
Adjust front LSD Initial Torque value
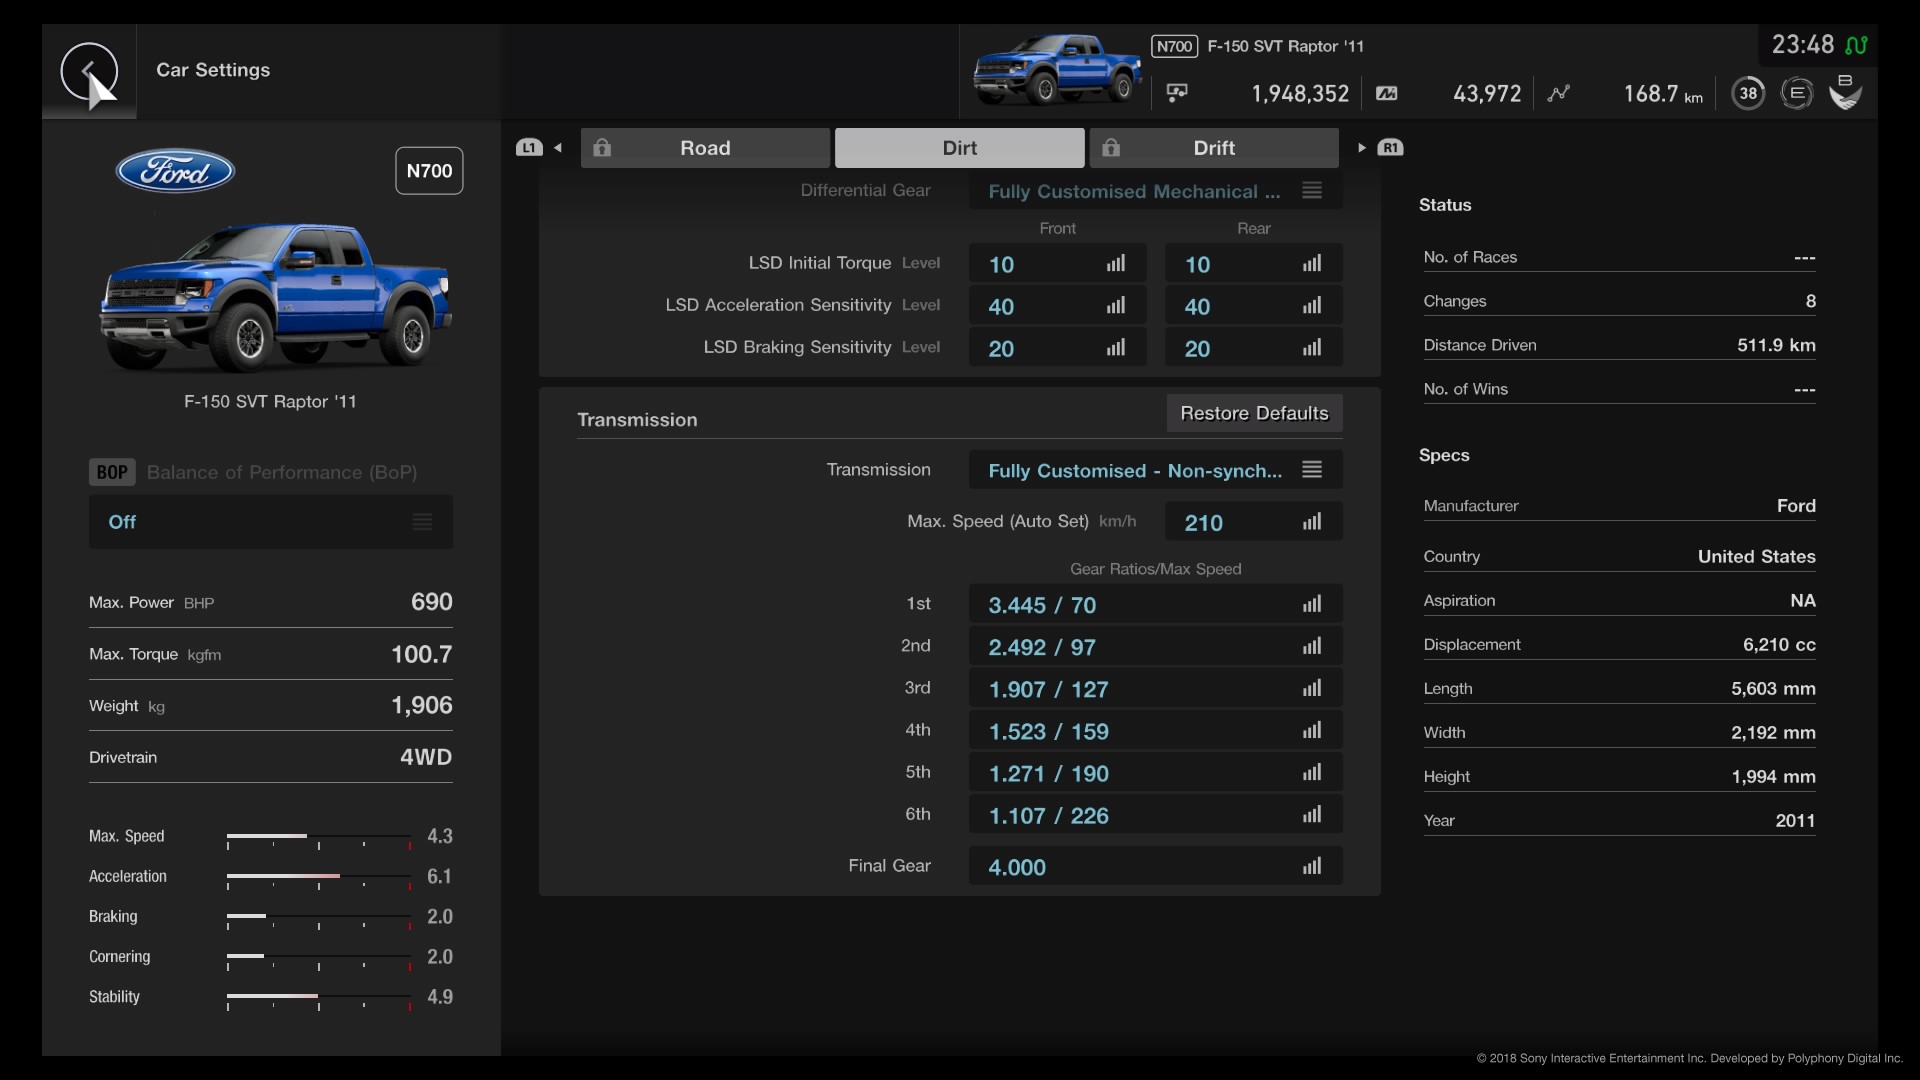click(x=1057, y=264)
